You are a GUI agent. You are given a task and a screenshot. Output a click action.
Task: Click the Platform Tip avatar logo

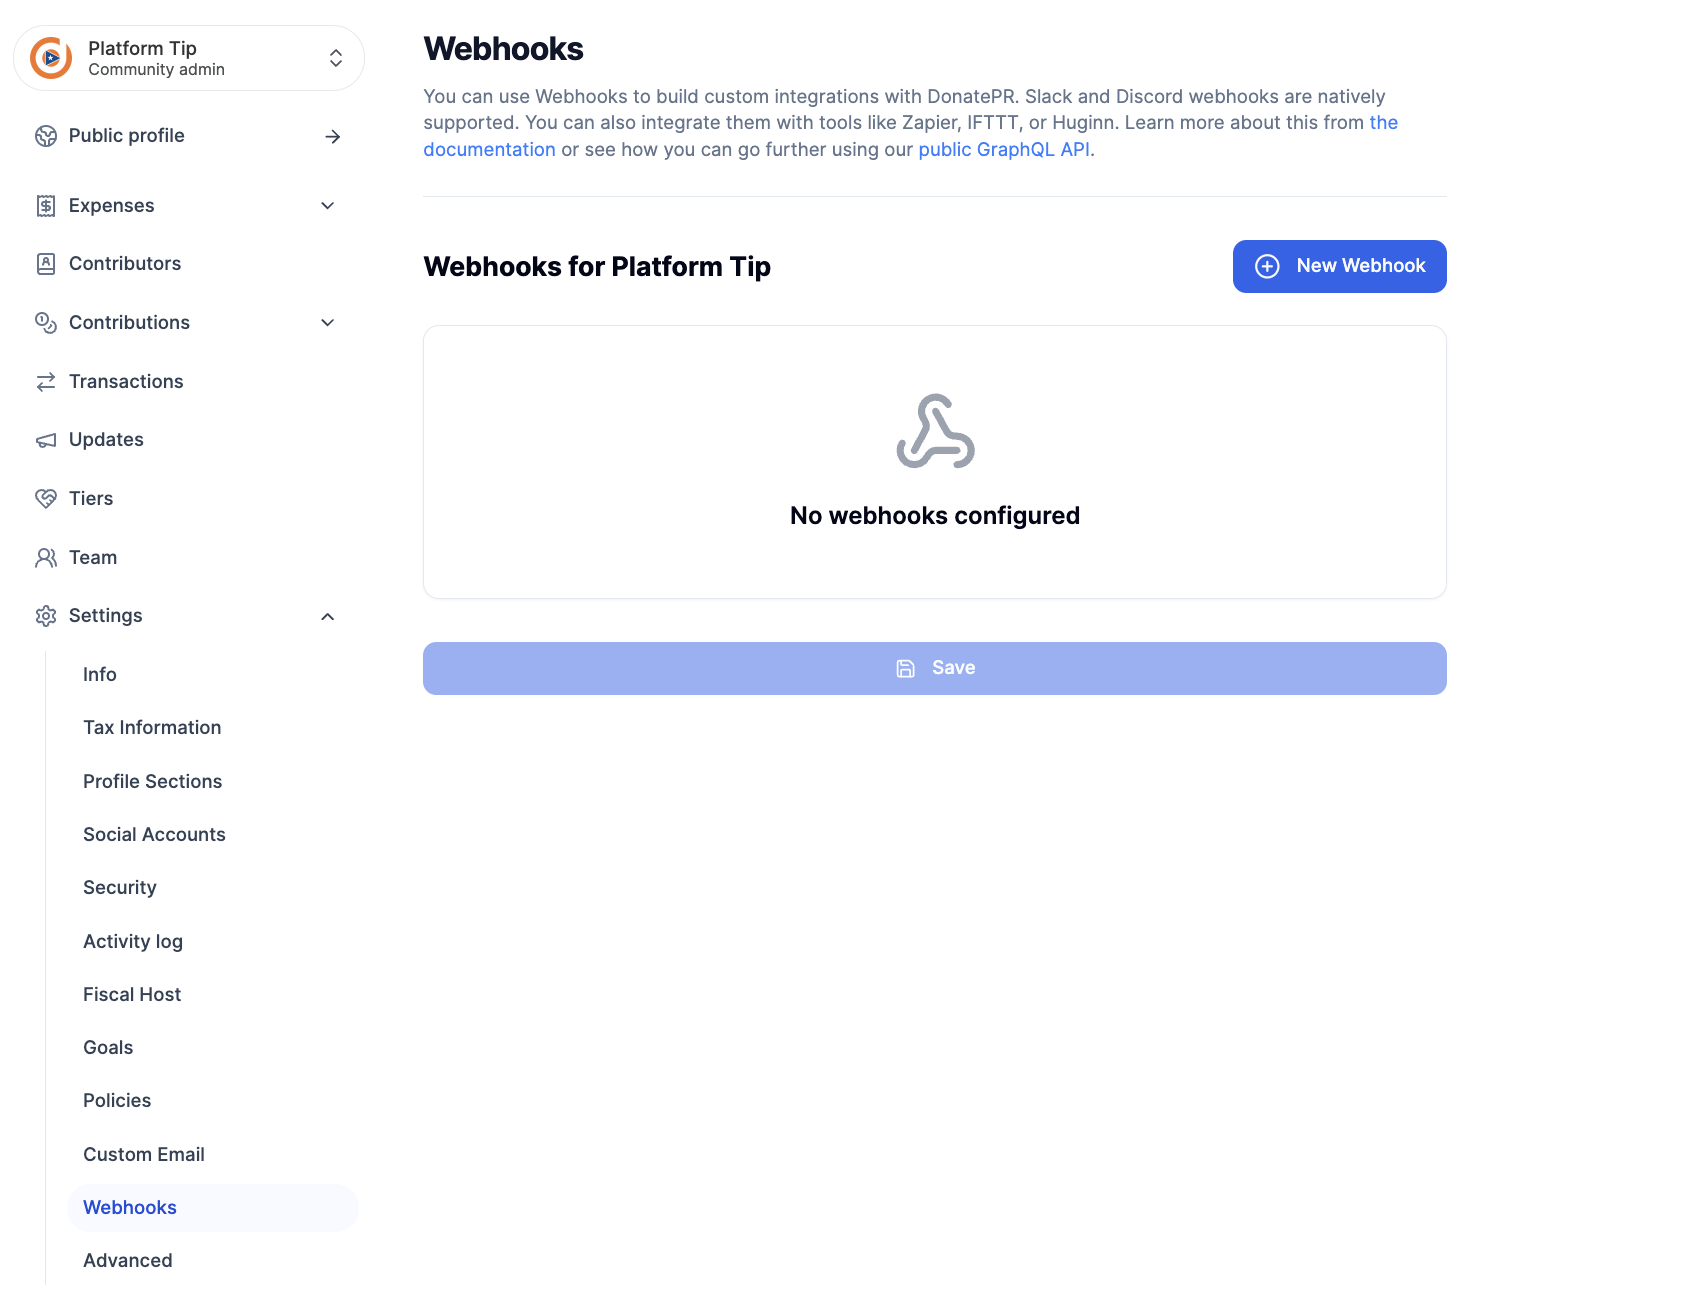51,58
